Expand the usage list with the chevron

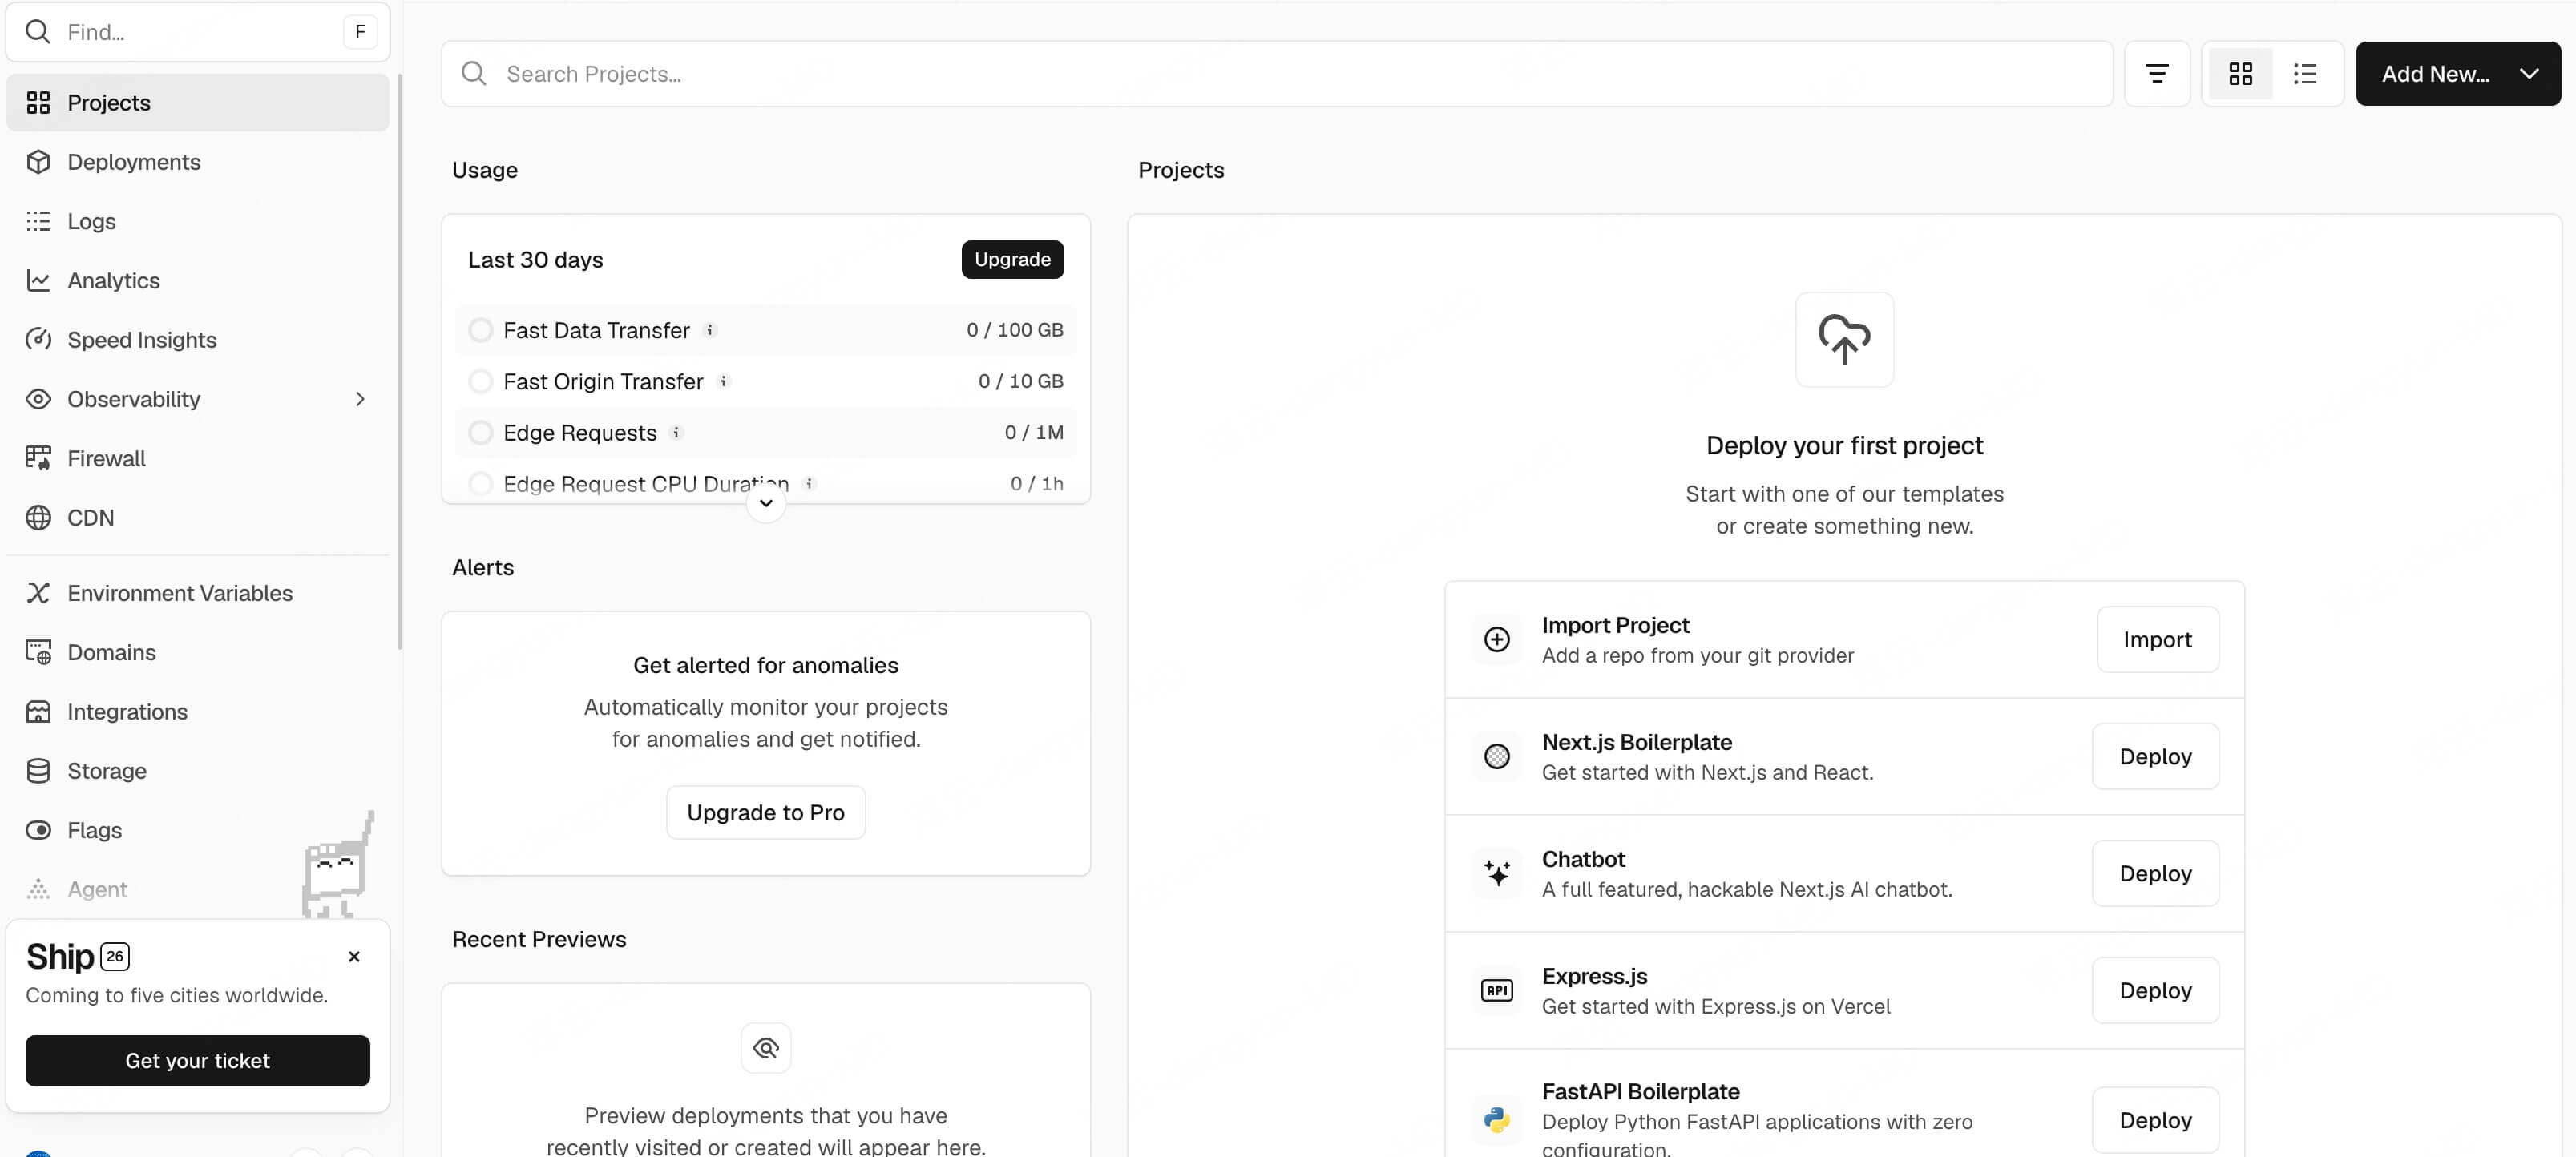765,503
